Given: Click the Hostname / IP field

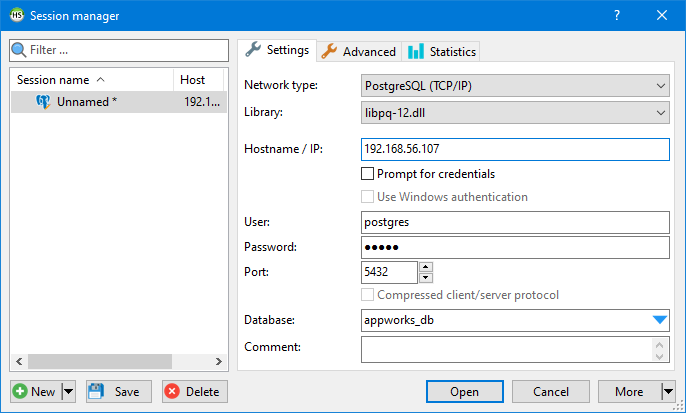Looking at the screenshot, I should pos(515,149).
